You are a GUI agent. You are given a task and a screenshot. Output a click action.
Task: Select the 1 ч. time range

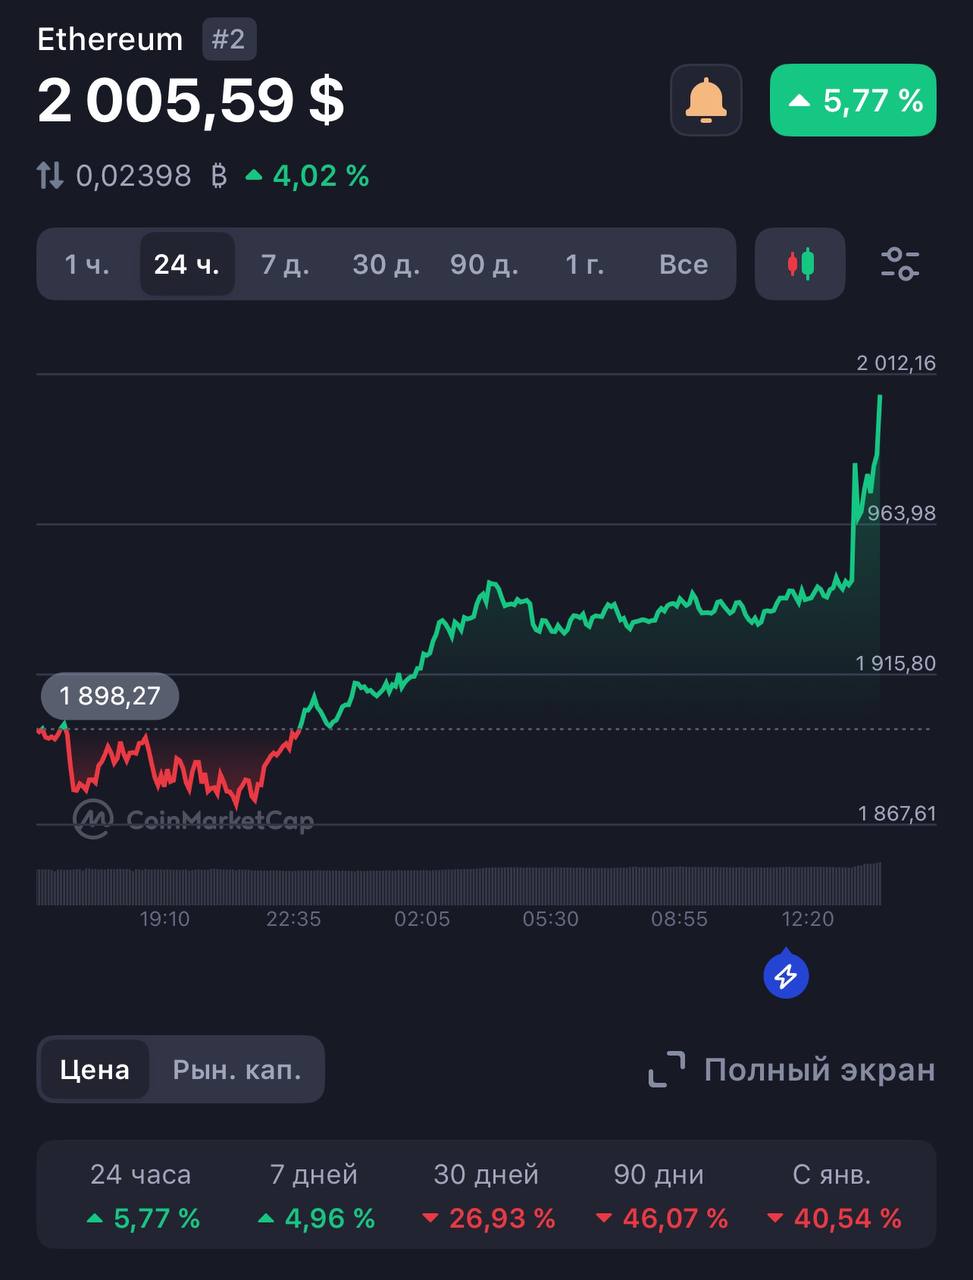(x=87, y=264)
